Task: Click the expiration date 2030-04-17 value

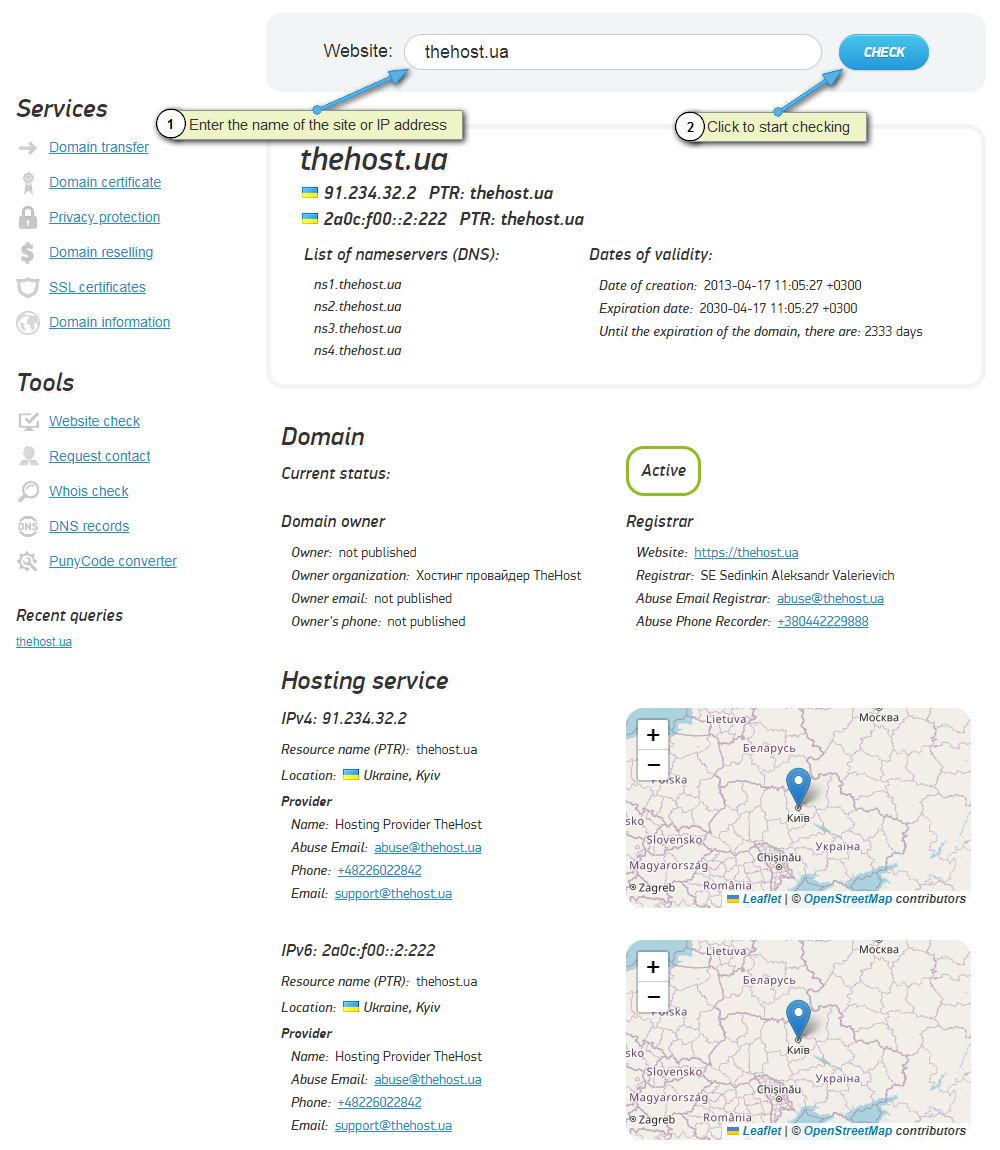Action: tap(778, 309)
